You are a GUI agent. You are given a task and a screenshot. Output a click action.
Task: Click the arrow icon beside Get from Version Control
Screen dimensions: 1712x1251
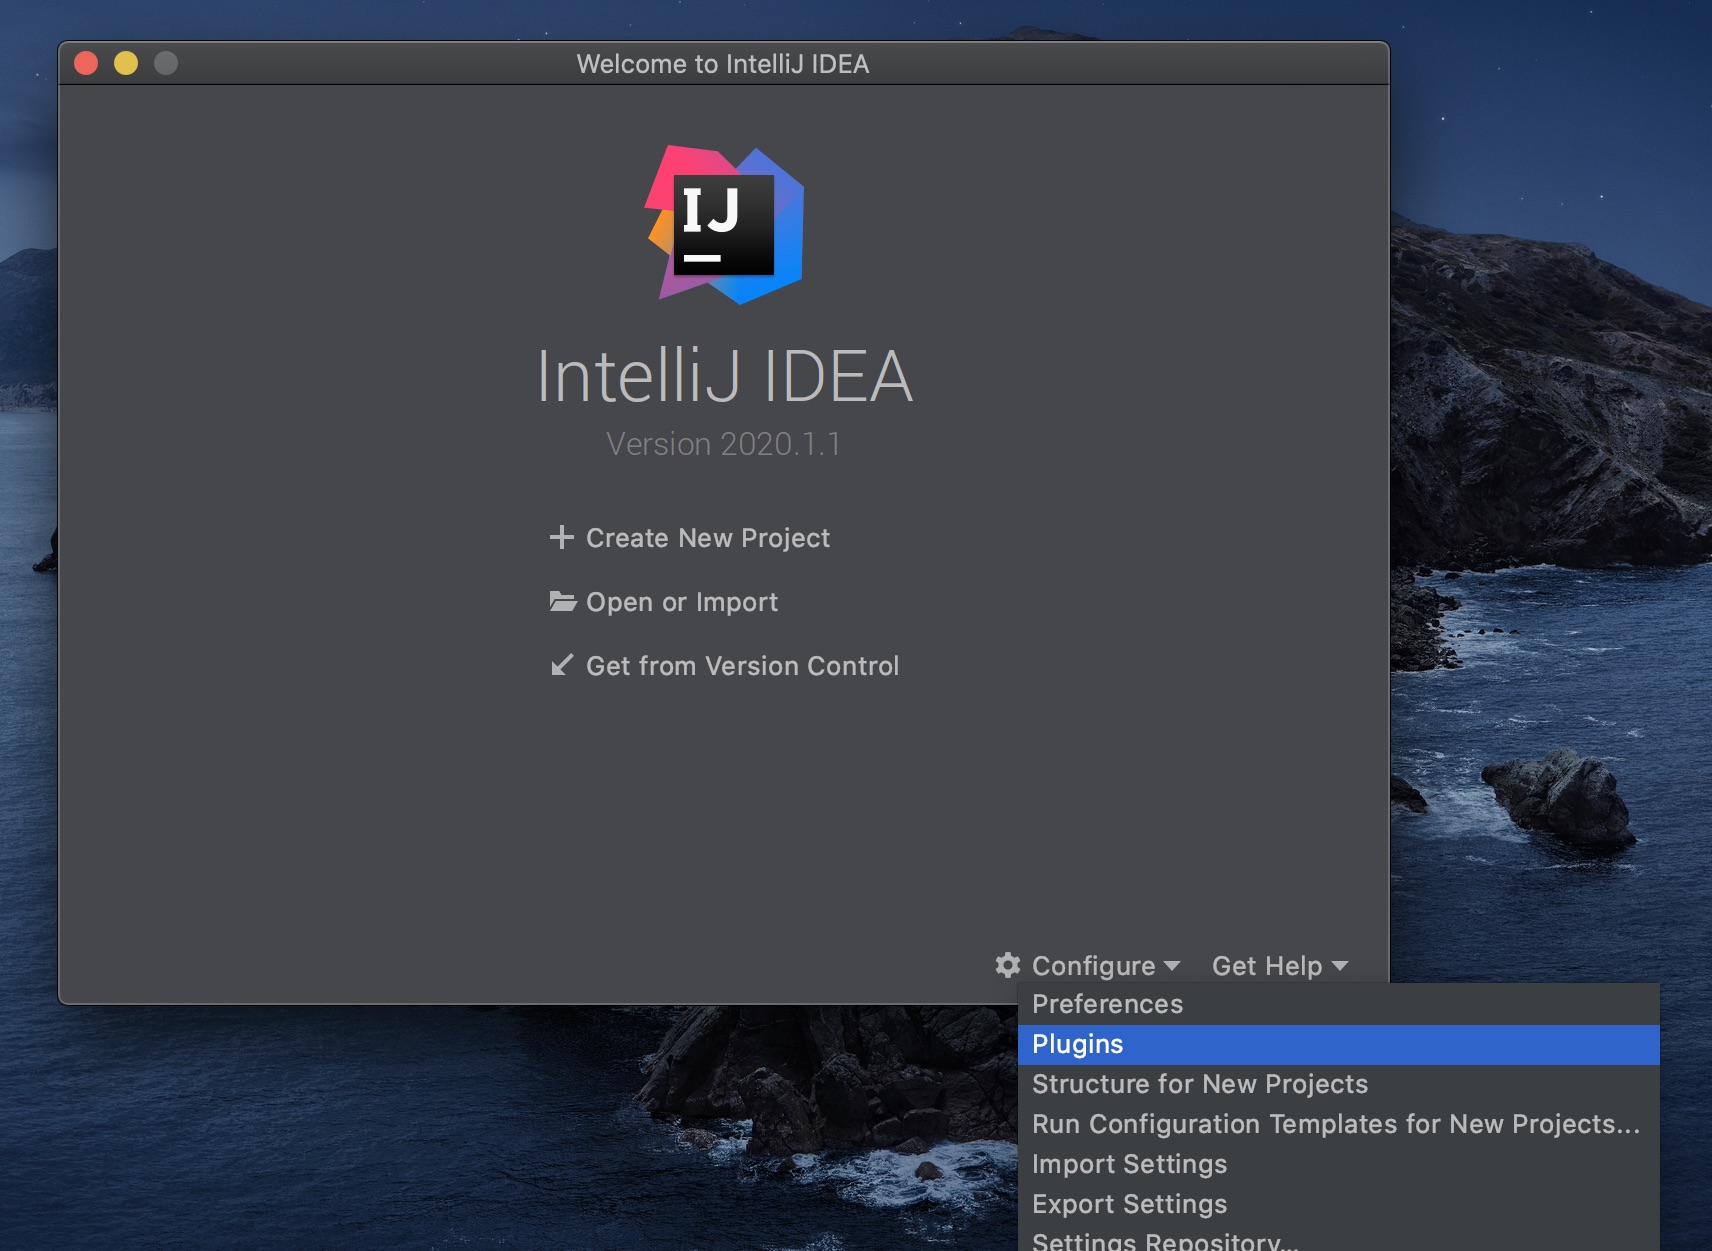click(562, 665)
